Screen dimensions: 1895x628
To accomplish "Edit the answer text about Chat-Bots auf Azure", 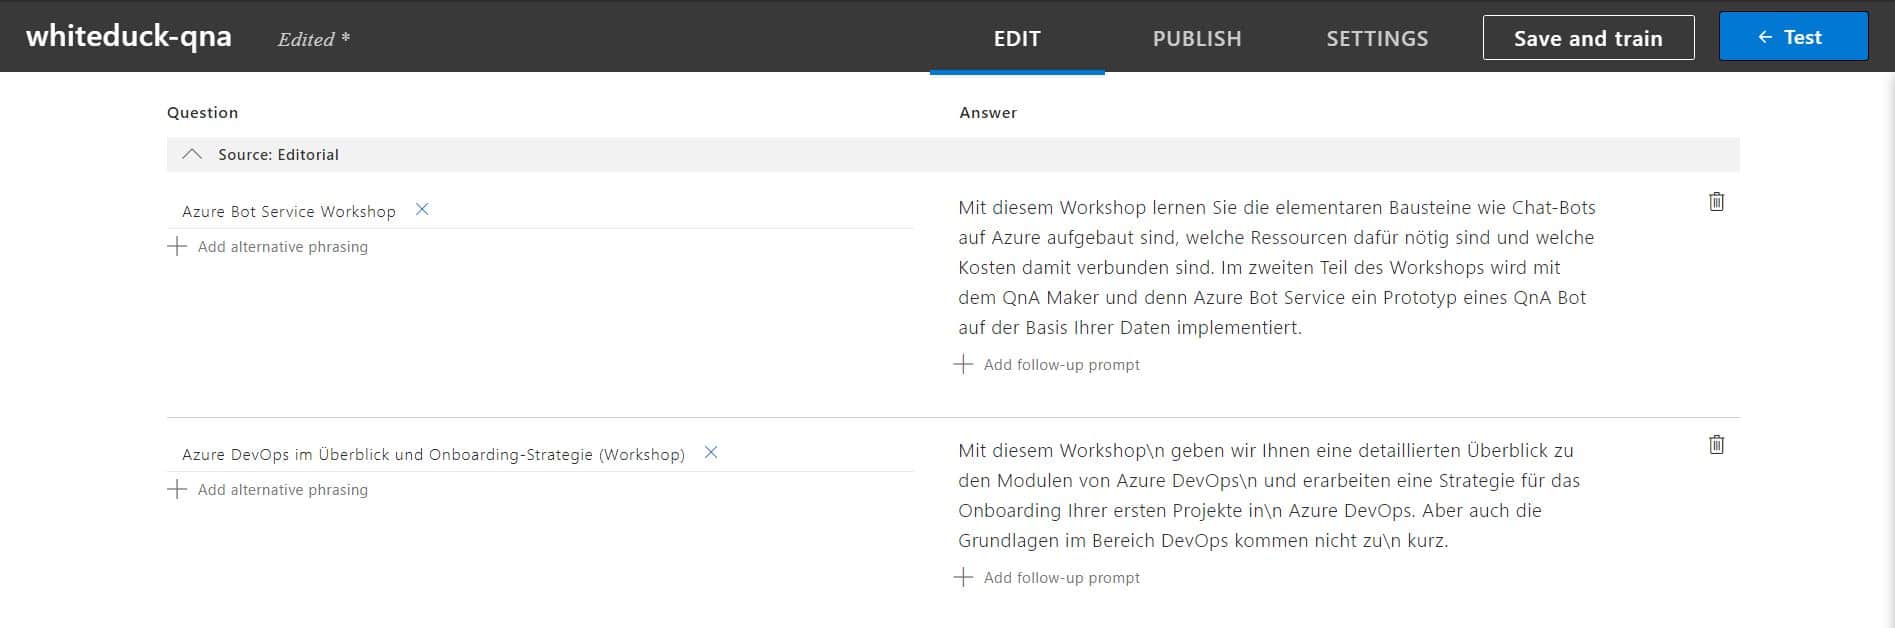I will pos(1277,267).
